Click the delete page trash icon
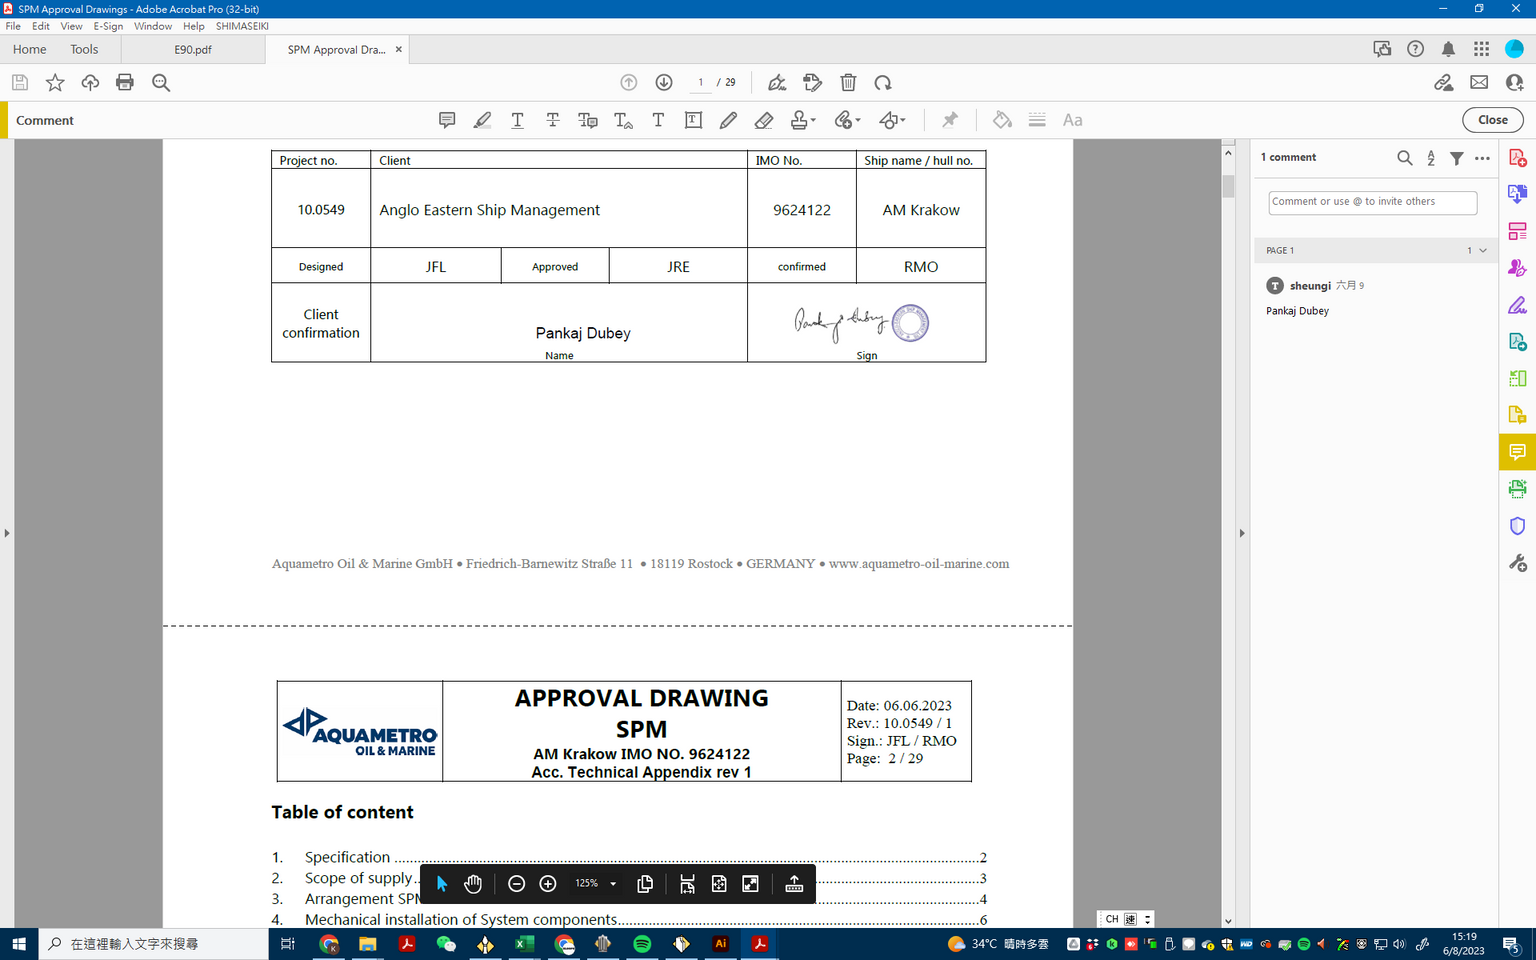Viewport: 1536px width, 960px height. click(848, 83)
